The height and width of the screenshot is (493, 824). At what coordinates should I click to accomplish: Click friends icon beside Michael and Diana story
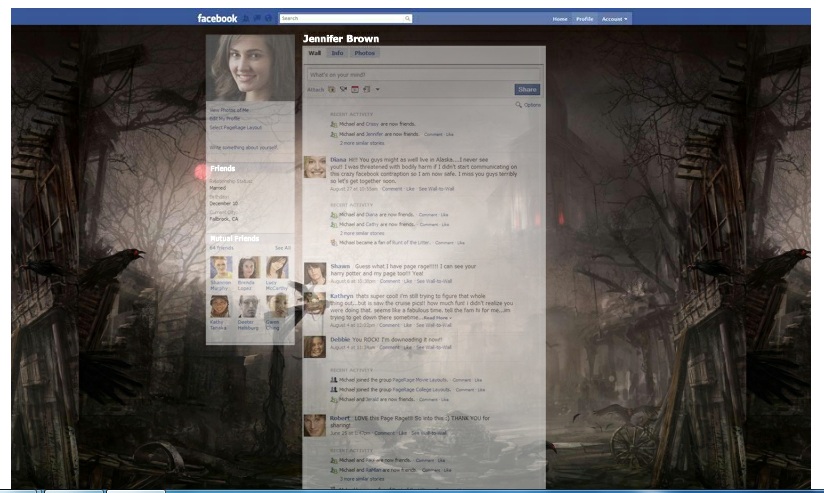pyautogui.click(x=333, y=215)
